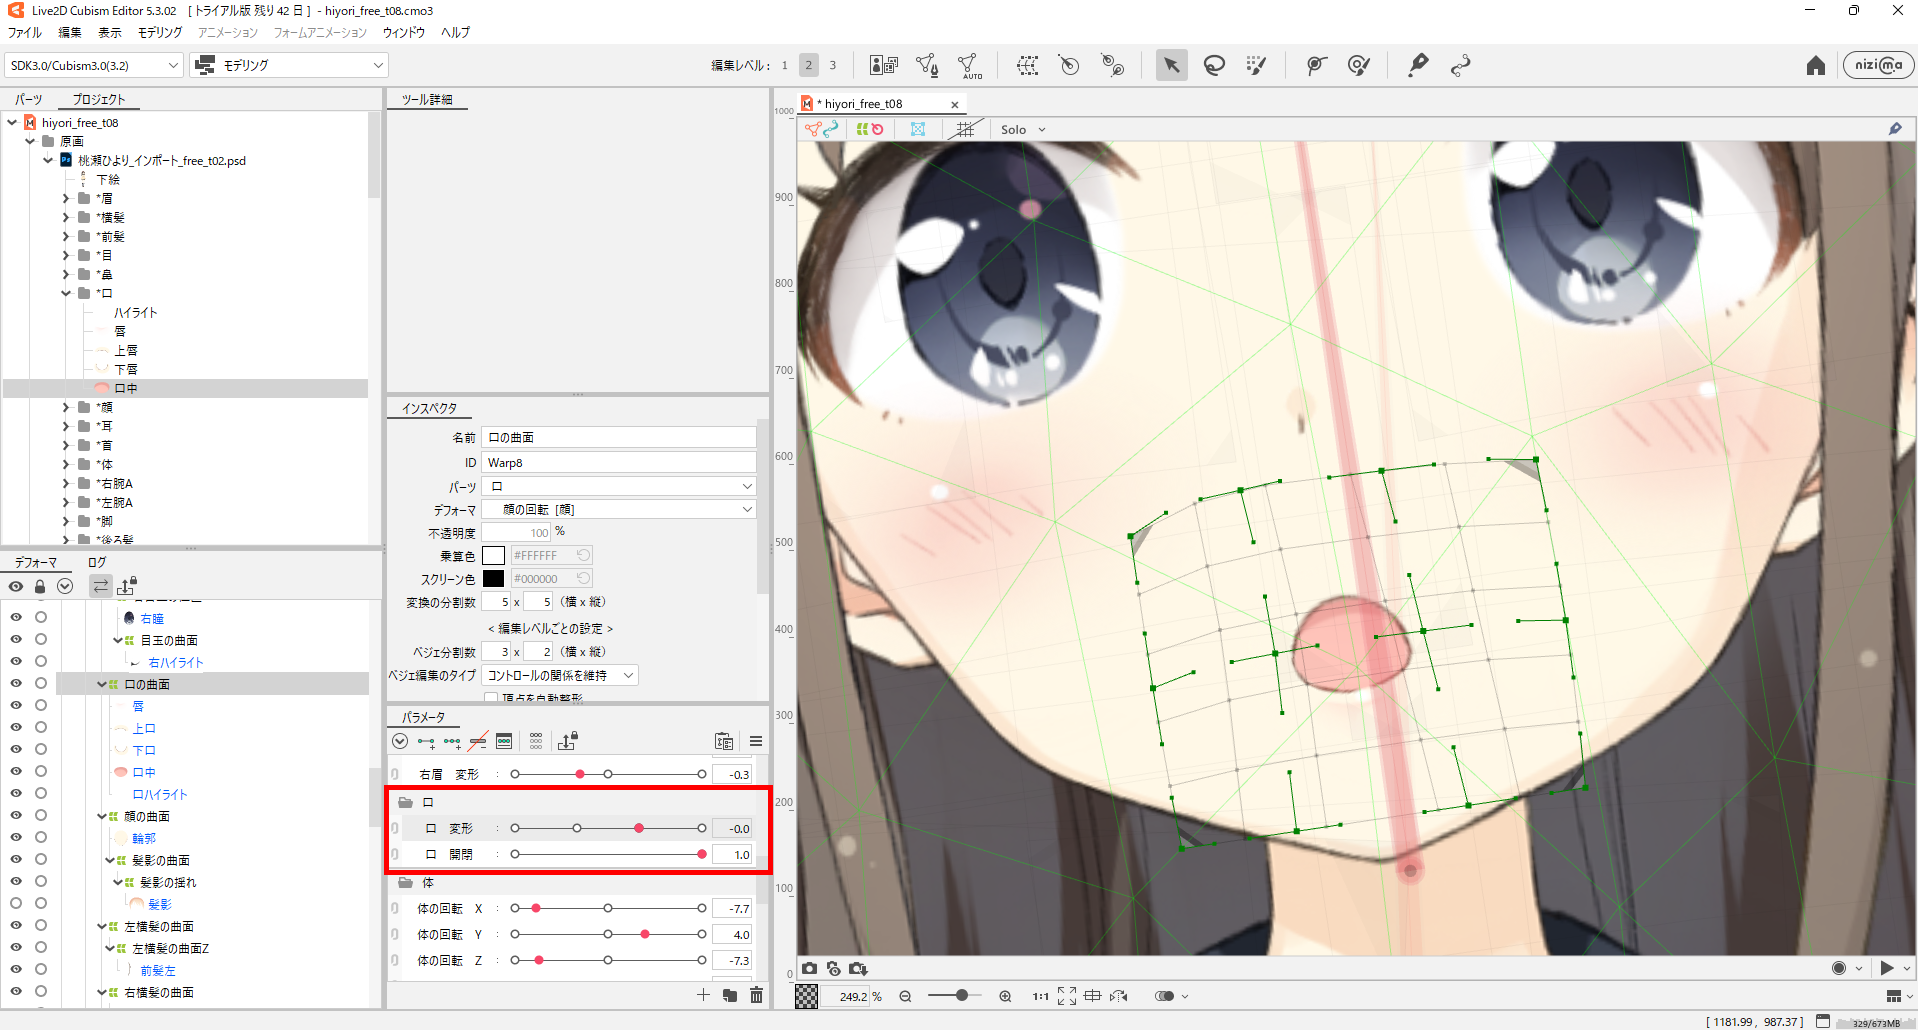This screenshot has width=1918, height=1030.
Task: Switch to the ログ tab
Action: point(97,562)
